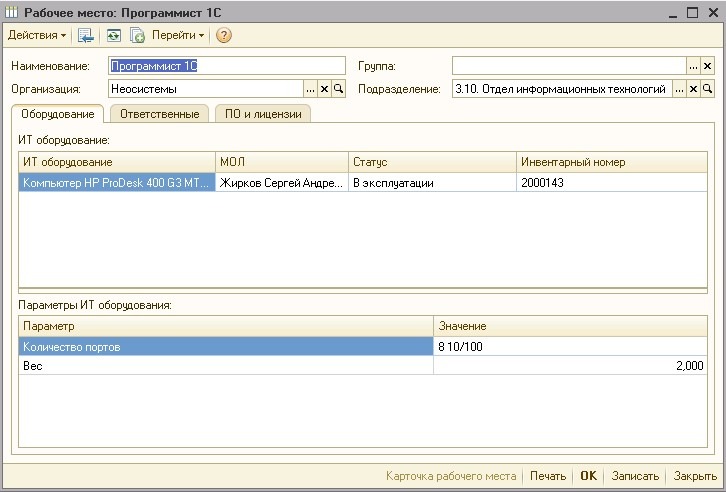Open Организация selection with ellipsis button
726x492 pixels.
tap(311, 89)
